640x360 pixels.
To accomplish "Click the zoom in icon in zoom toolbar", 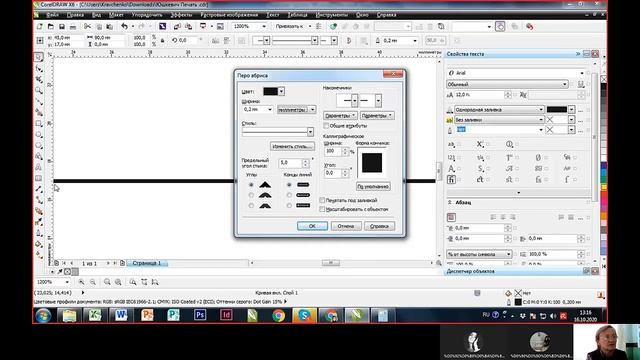I will tap(81, 282).
